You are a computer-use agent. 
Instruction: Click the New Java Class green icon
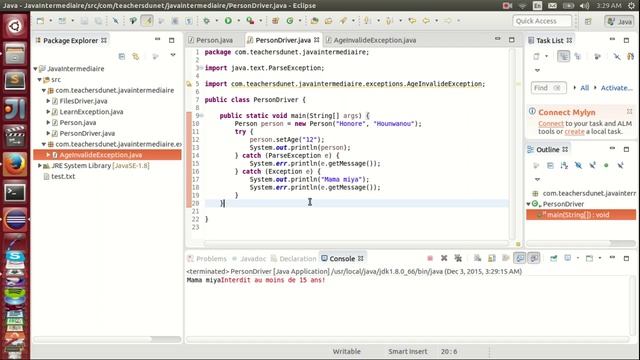290,21
